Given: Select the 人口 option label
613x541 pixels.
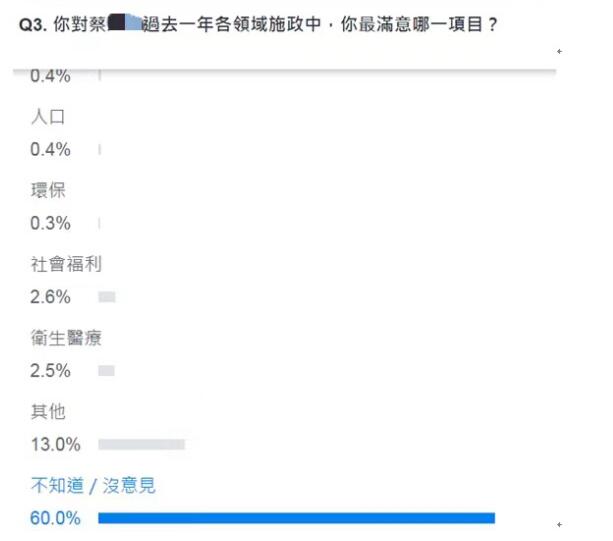Looking at the screenshot, I should pyautogui.click(x=49, y=117).
